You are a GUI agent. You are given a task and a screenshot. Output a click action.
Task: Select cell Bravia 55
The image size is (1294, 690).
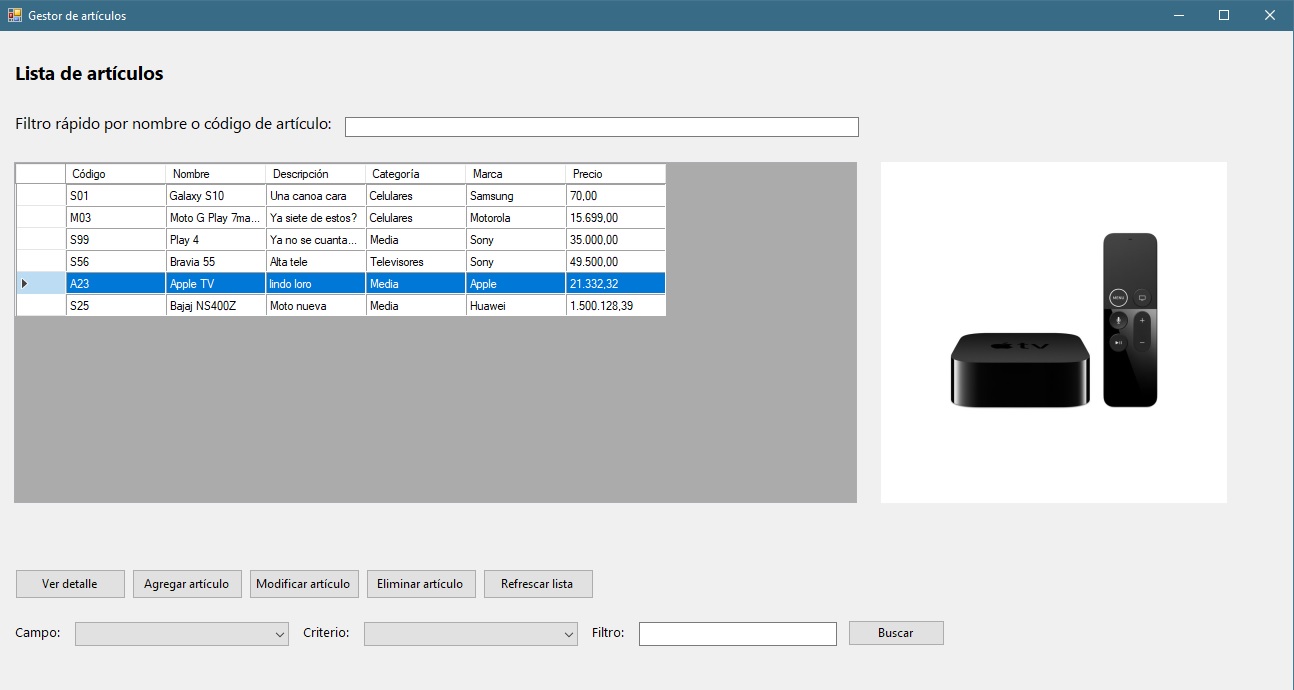[x=216, y=262]
